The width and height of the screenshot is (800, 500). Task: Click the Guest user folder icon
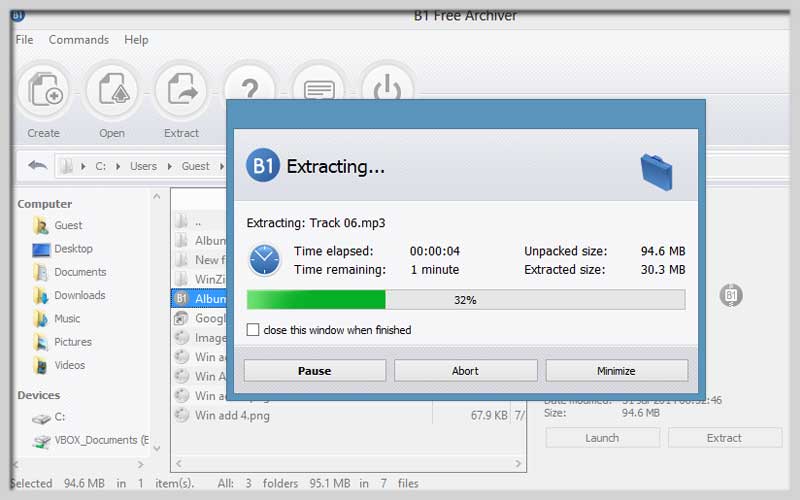pyautogui.click(x=40, y=225)
